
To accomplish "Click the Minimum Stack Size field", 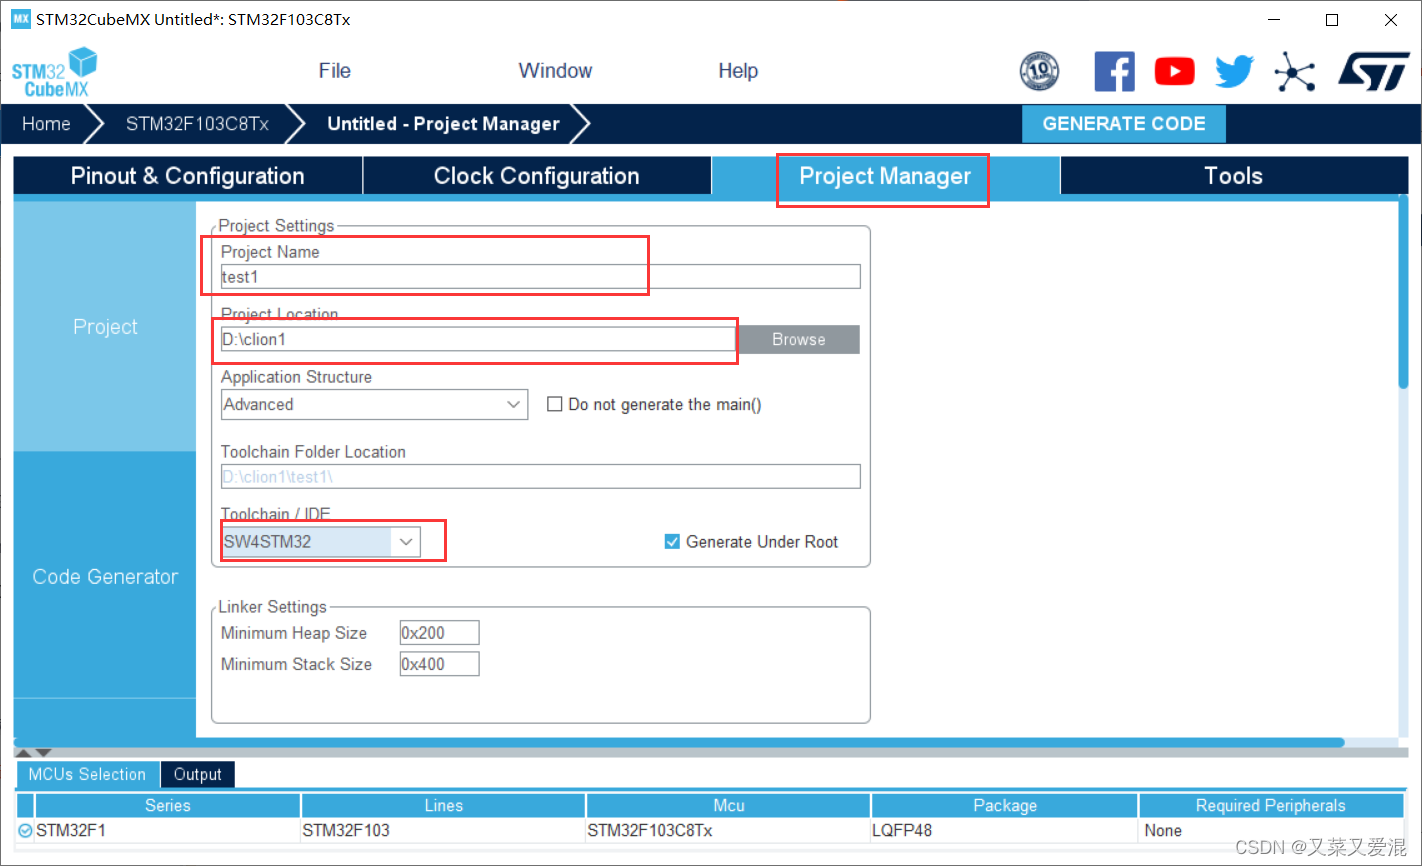I will tap(439, 664).
